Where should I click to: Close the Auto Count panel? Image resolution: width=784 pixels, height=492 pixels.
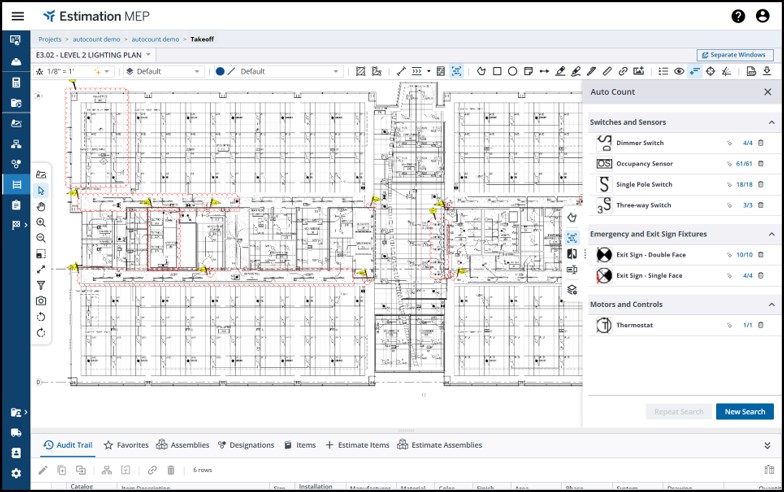(x=768, y=92)
